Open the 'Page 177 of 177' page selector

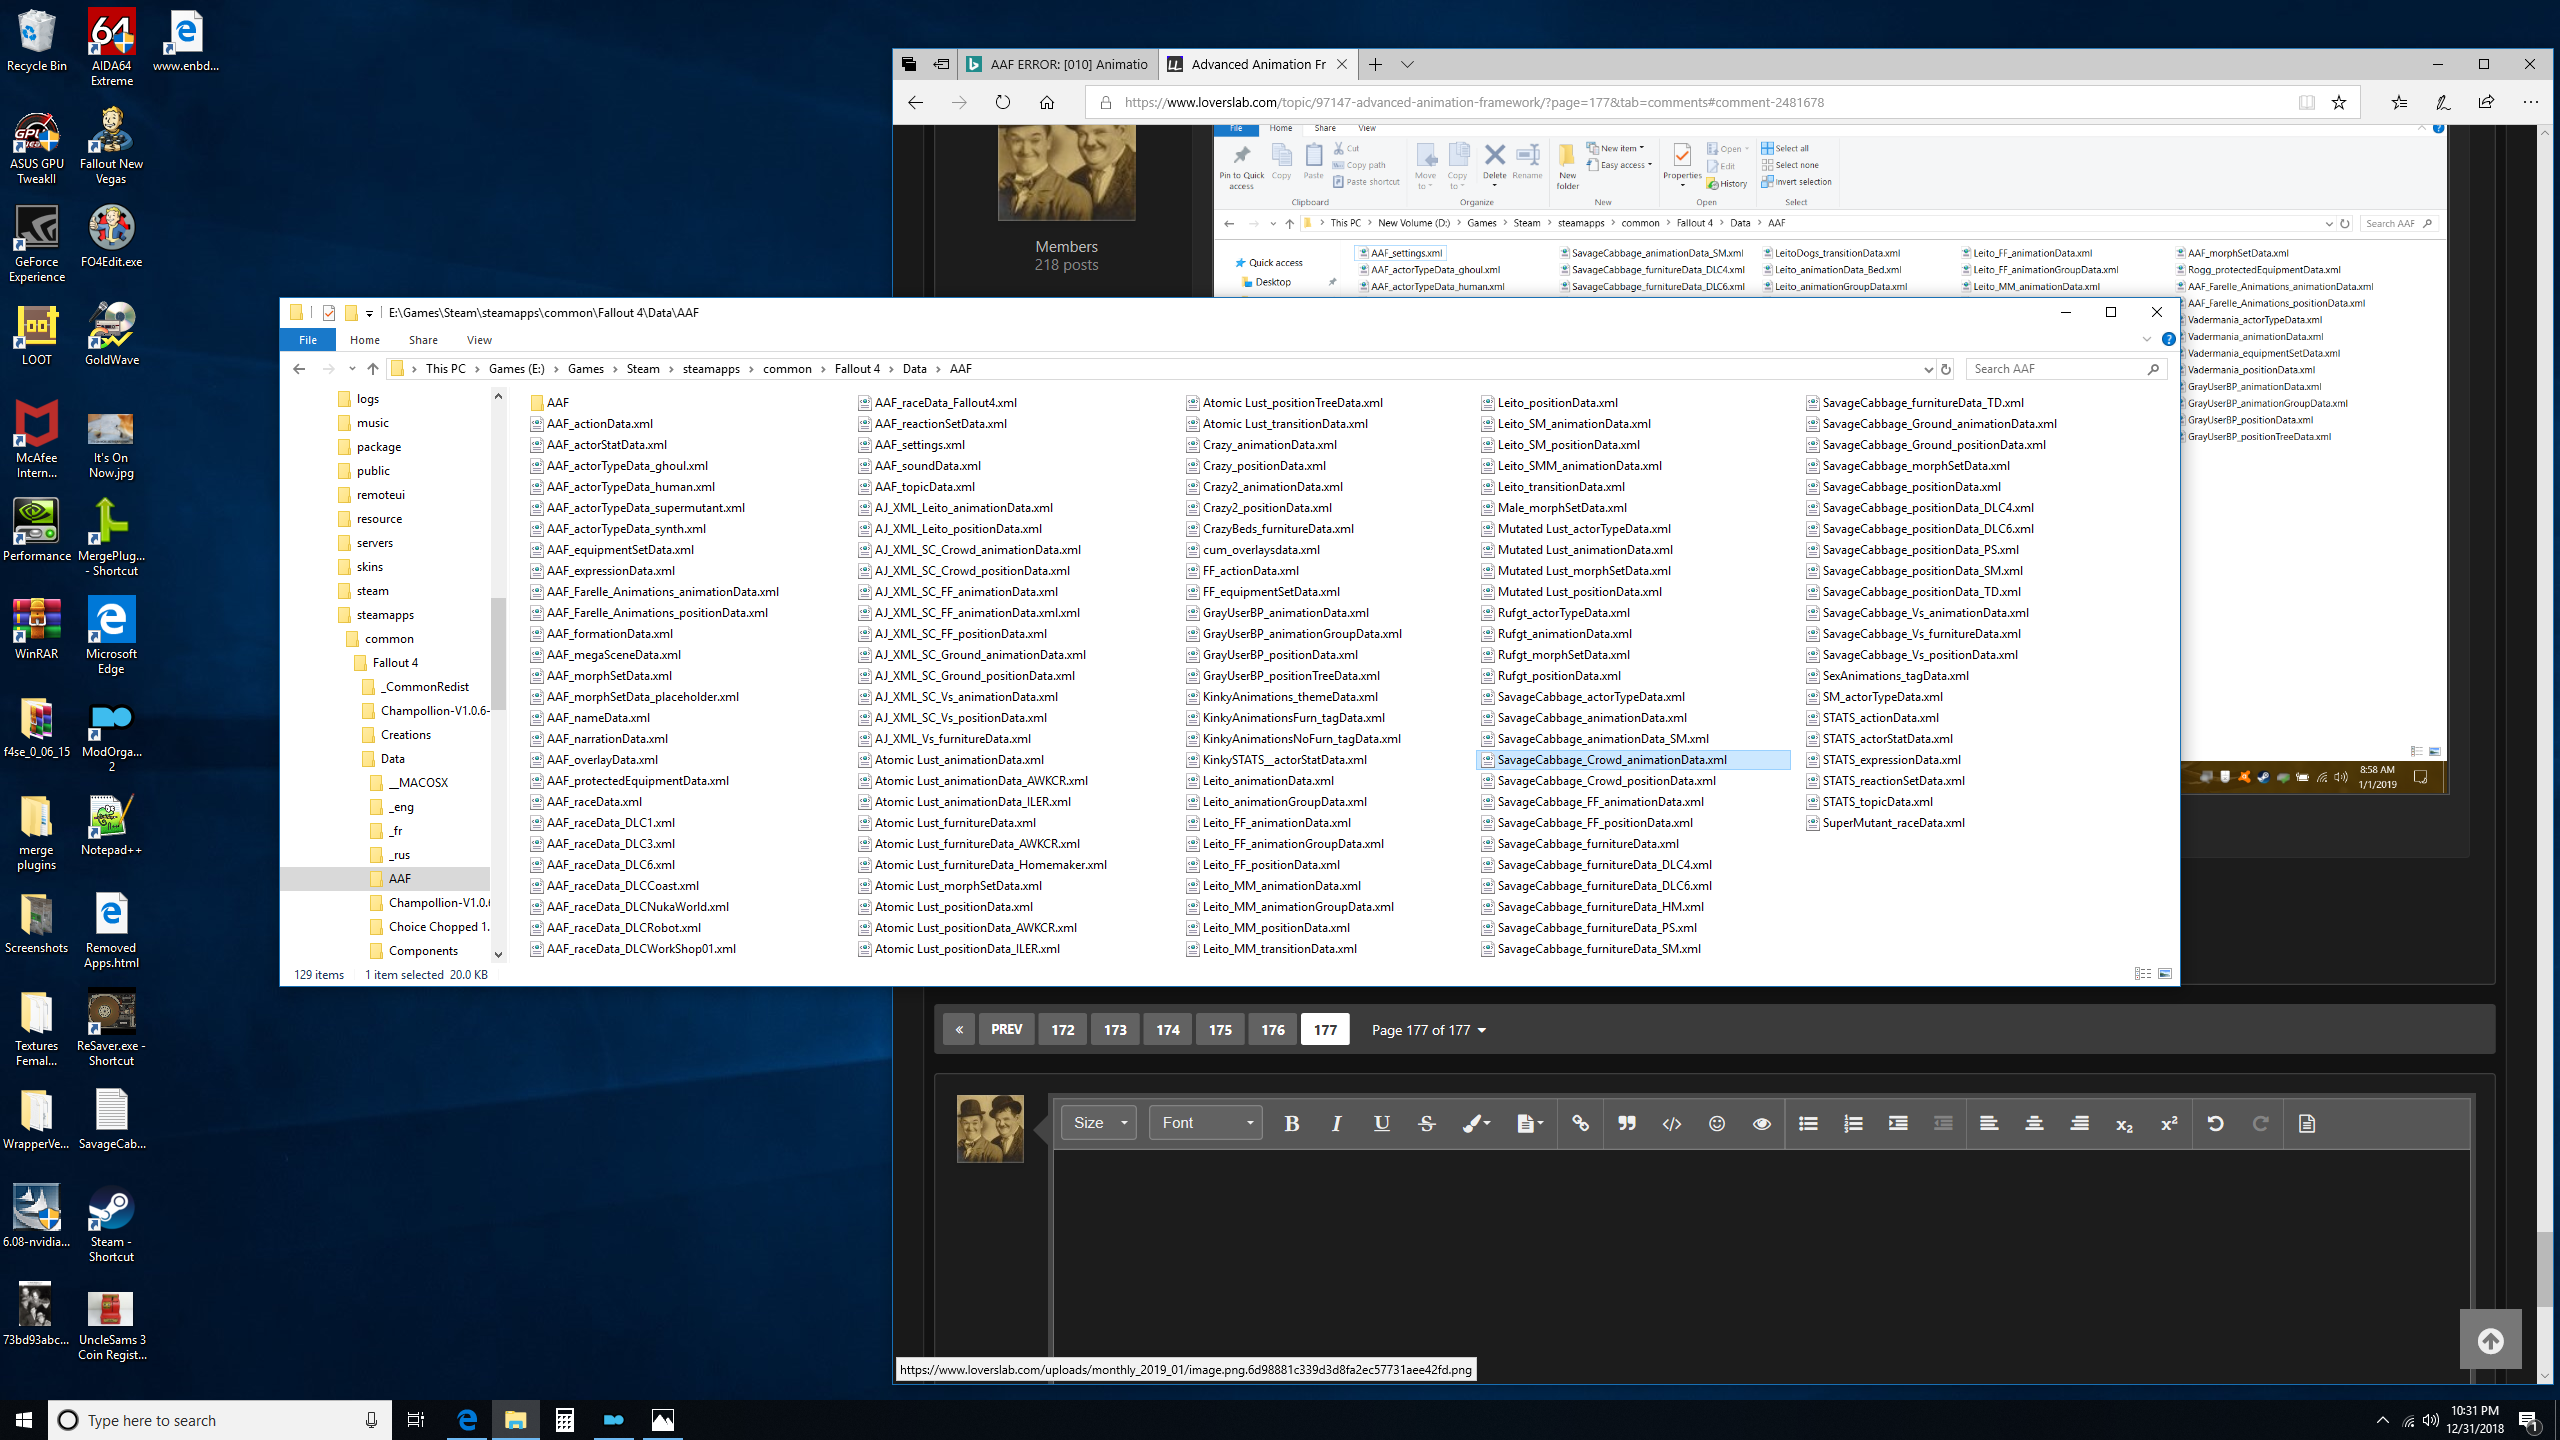tap(1428, 1029)
